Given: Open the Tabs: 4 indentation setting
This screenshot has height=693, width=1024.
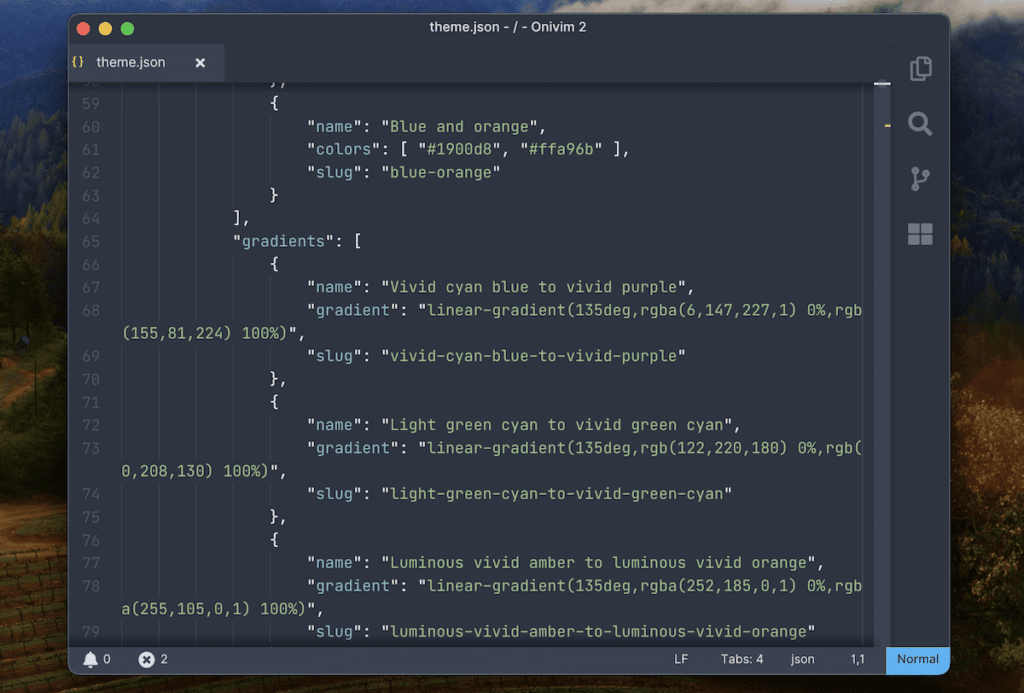Looking at the screenshot, I should coord(742,659).
